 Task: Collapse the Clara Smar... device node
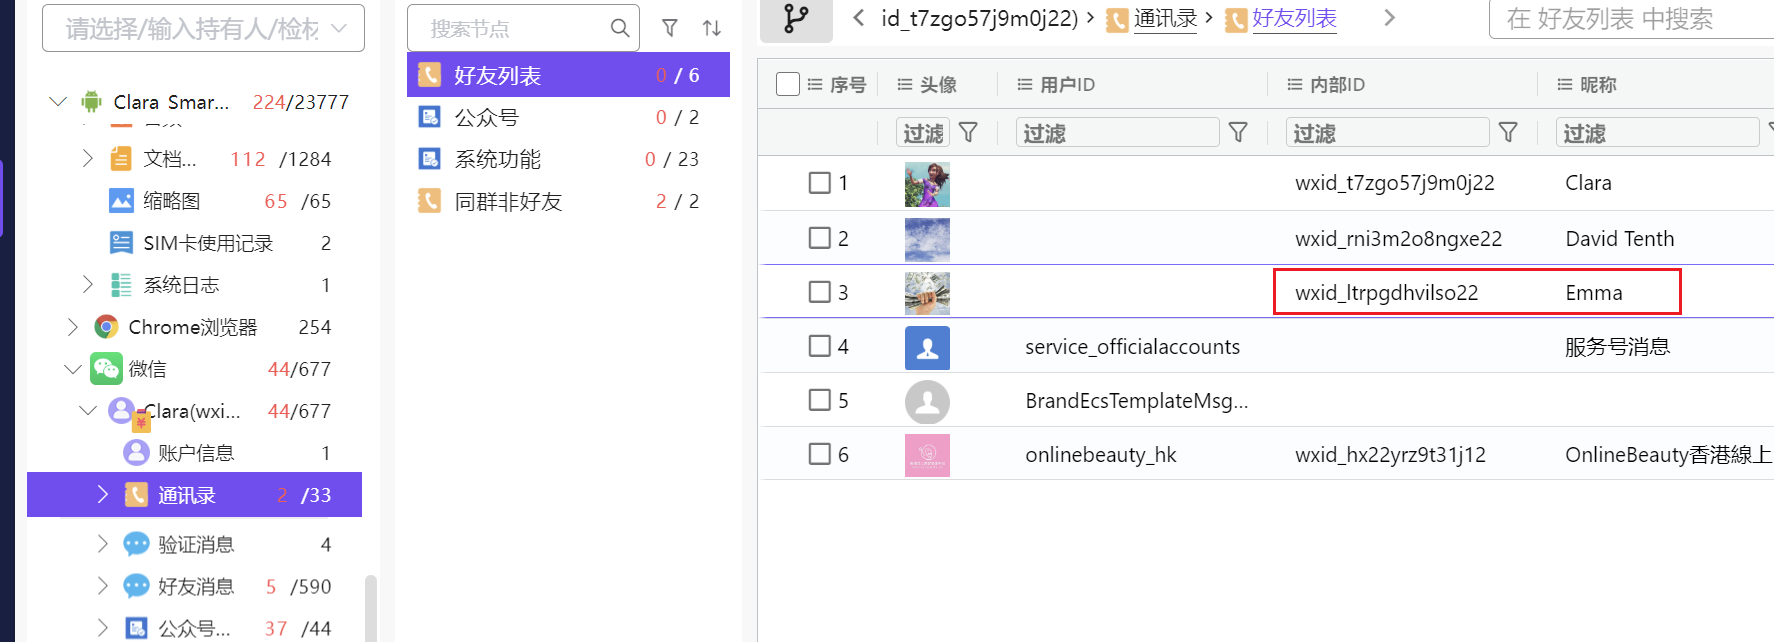click(58, 102)
